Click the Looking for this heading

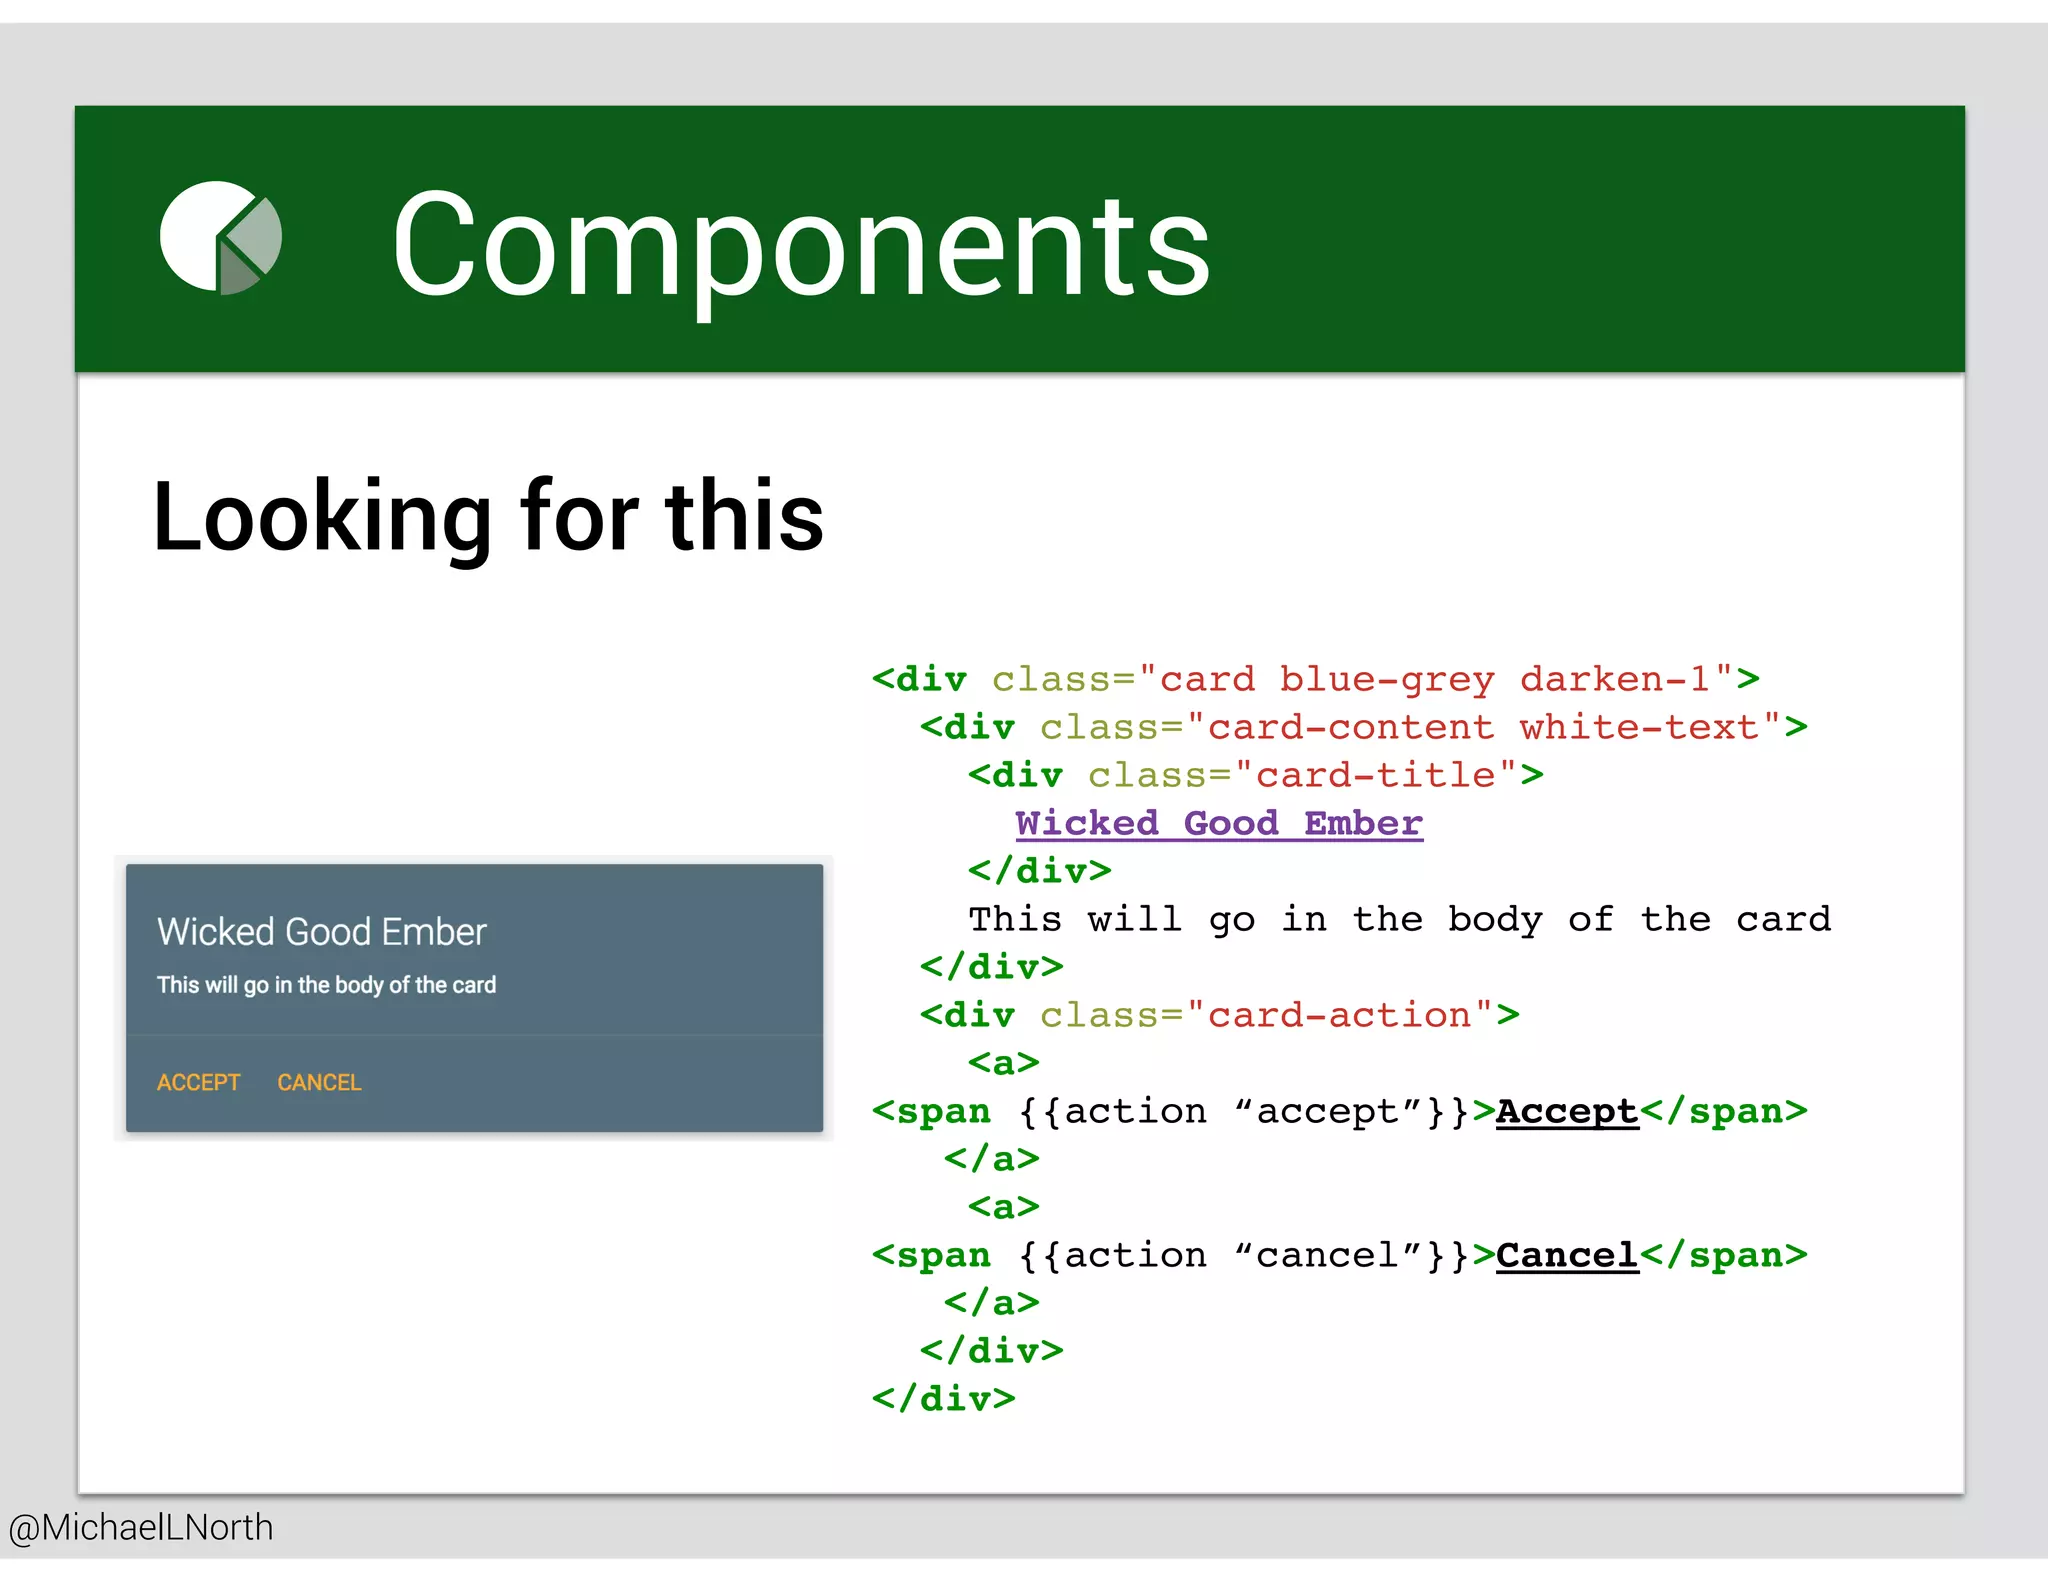pos(488,516)
